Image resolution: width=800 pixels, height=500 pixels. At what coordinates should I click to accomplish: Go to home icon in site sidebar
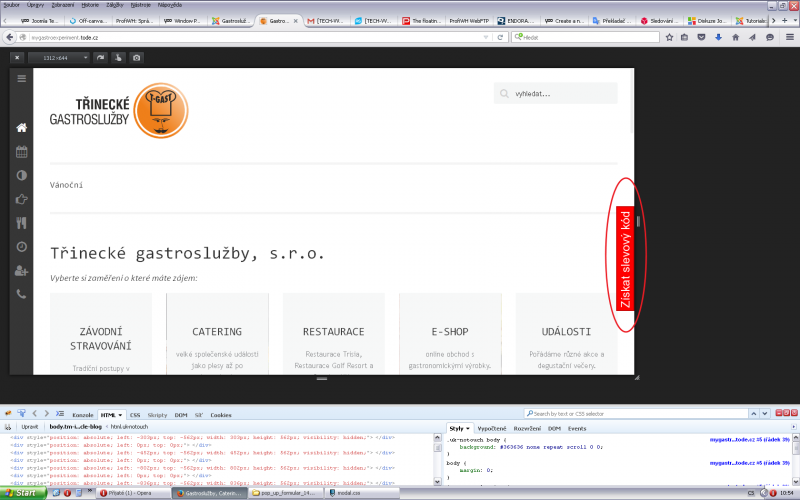tap(21, 128)
